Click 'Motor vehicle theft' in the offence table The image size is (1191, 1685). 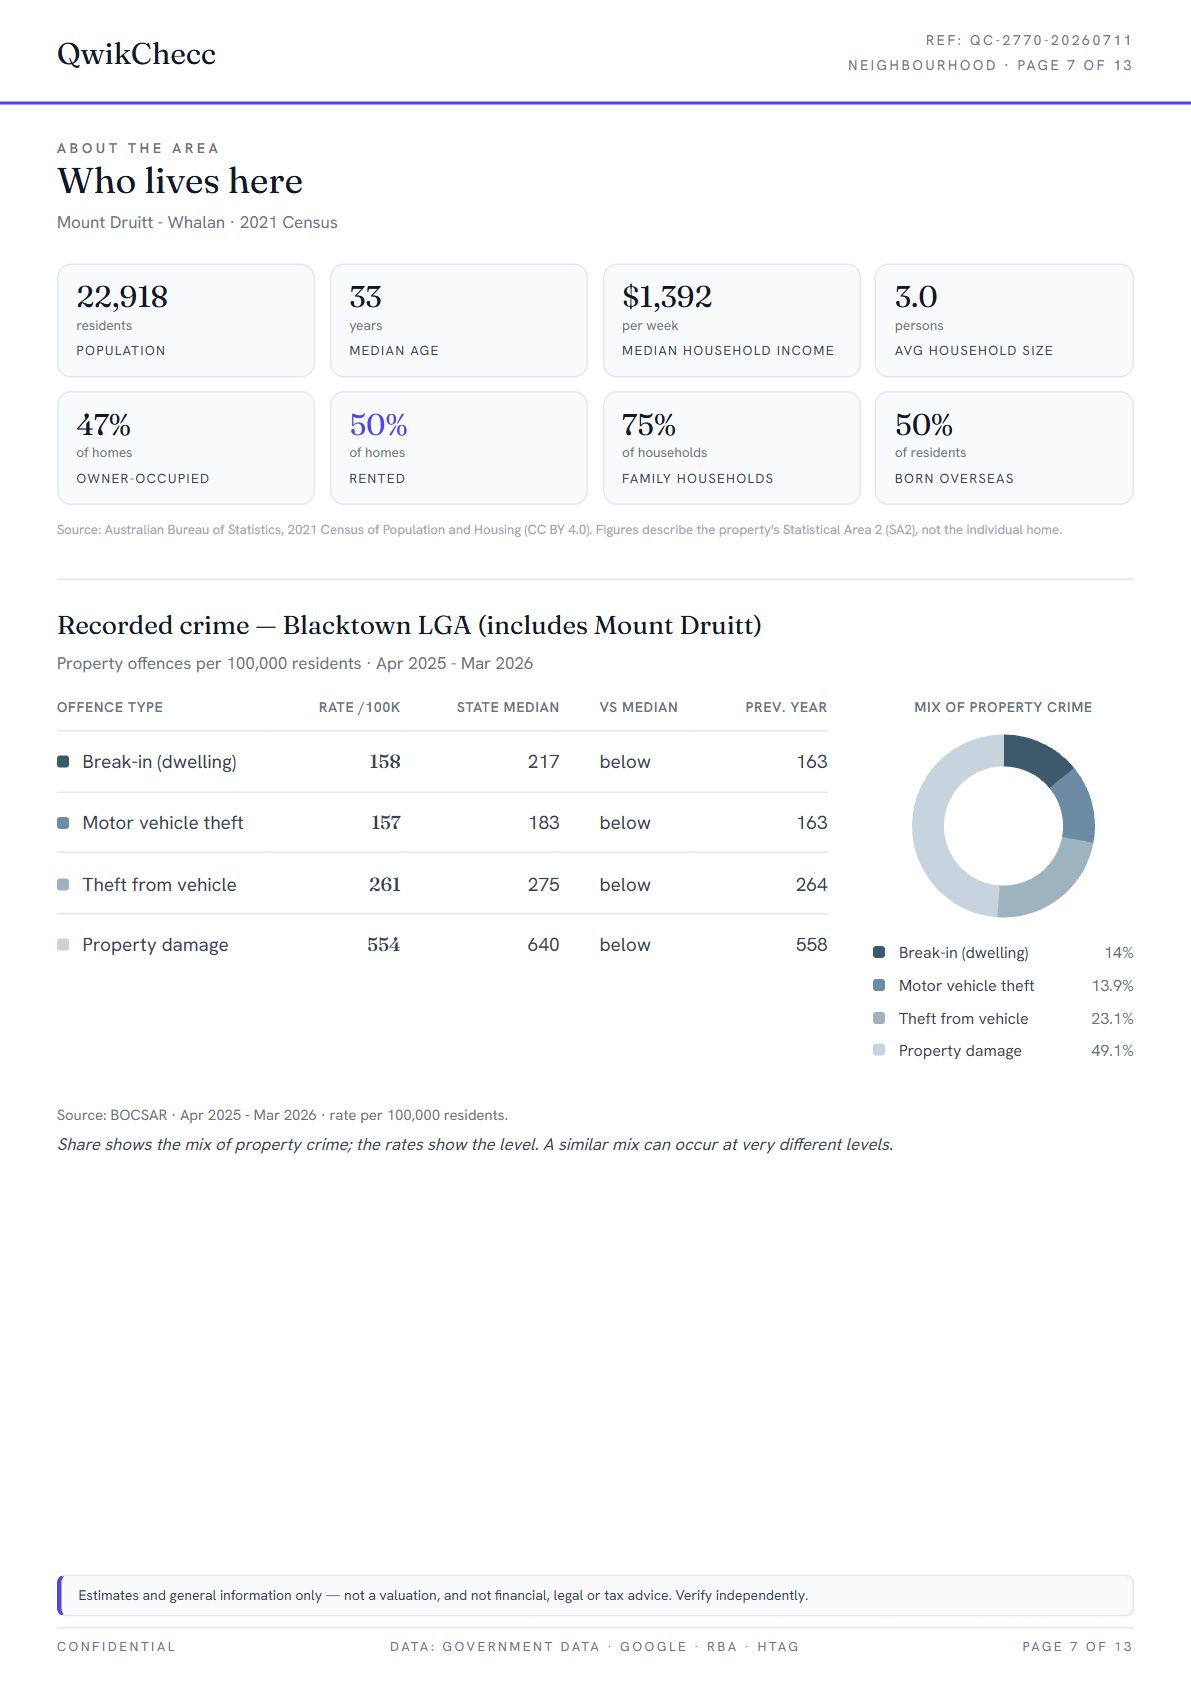pyautogui.click(x=163, y=823)
